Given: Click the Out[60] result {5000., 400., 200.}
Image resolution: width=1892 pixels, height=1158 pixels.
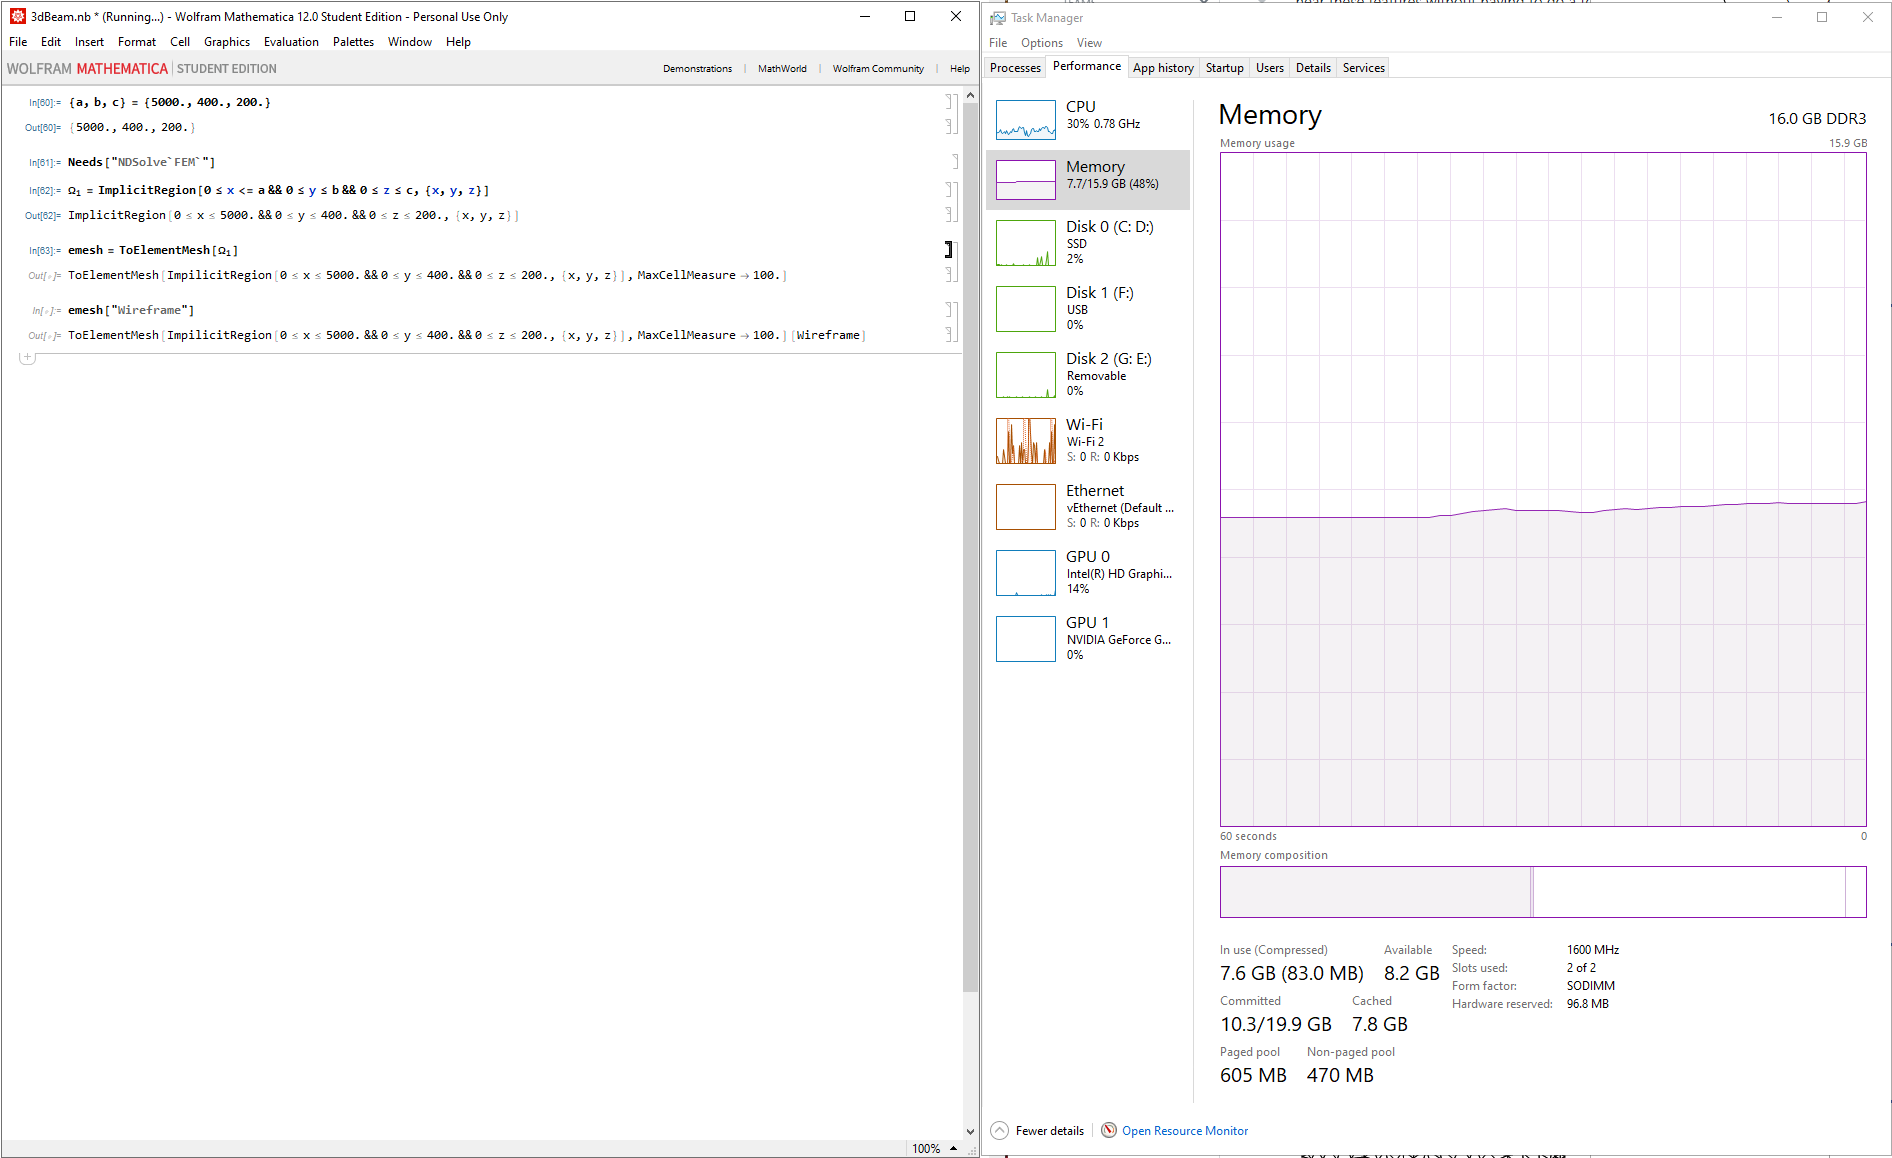Looking at the screenshot, I should (132, 127).
